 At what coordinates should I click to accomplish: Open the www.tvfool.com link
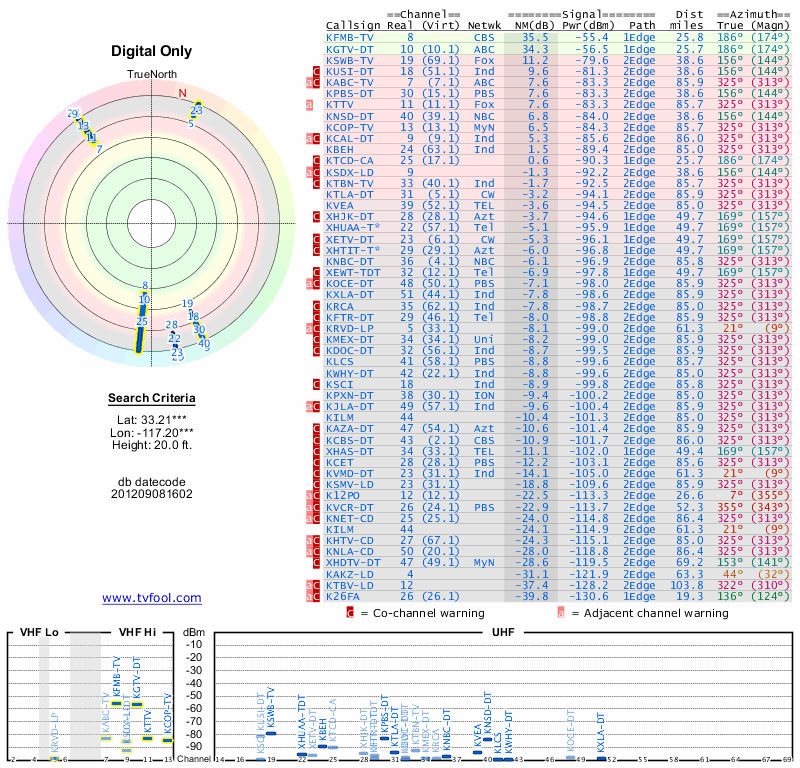tap(152, 598)
